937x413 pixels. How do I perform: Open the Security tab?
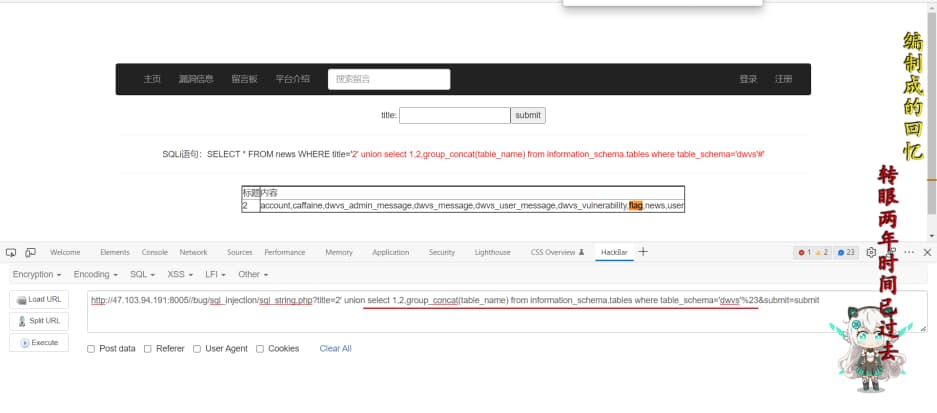coord(442,252)
